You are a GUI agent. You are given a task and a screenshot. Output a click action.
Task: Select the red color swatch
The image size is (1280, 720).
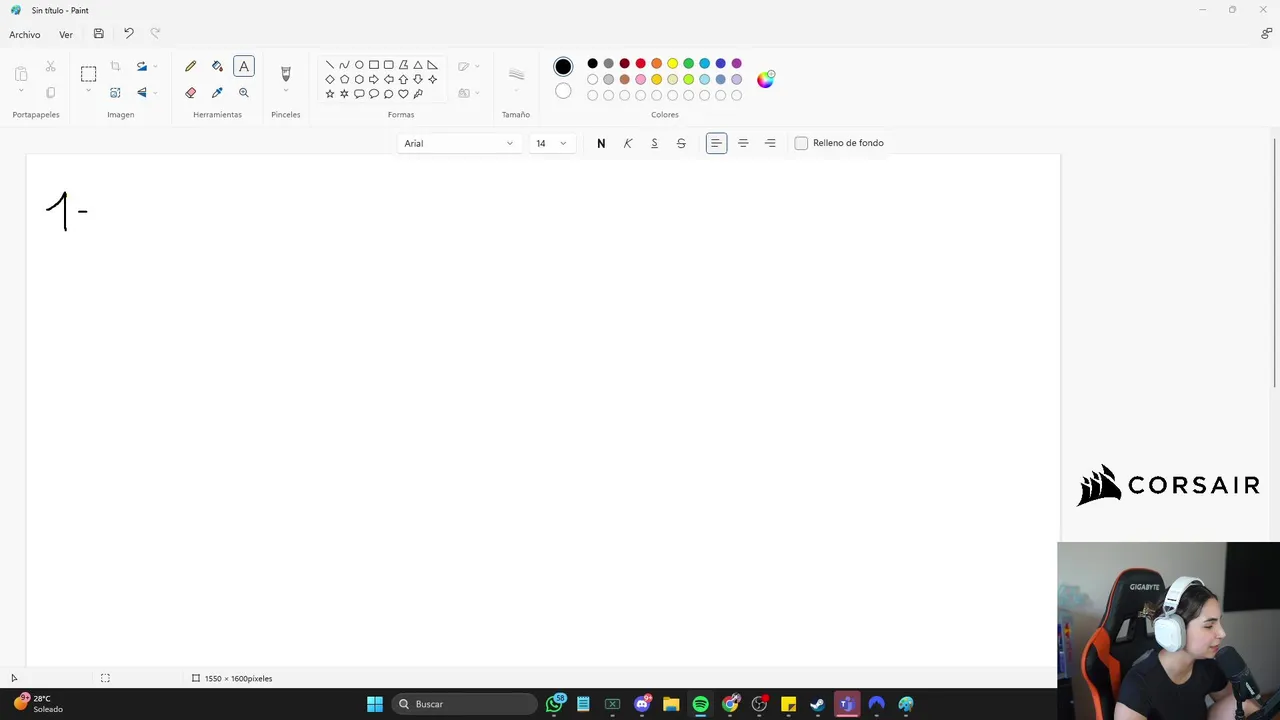pyautogui.click(x=641, y=63)
